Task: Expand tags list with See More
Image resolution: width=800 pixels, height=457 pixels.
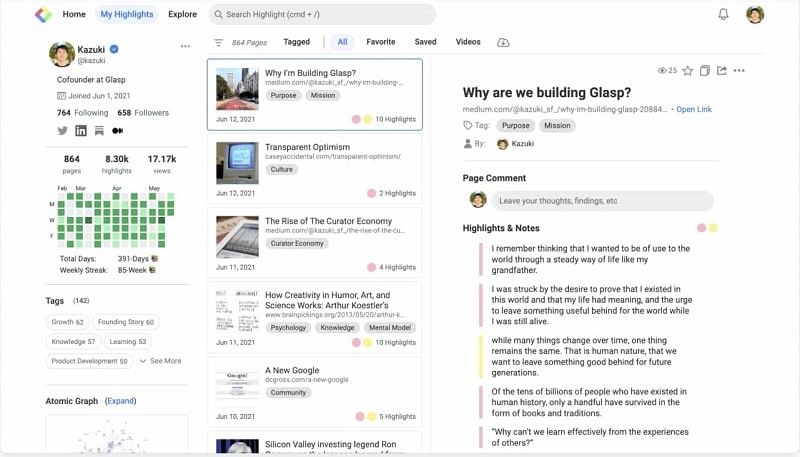Action: point(160,361)
